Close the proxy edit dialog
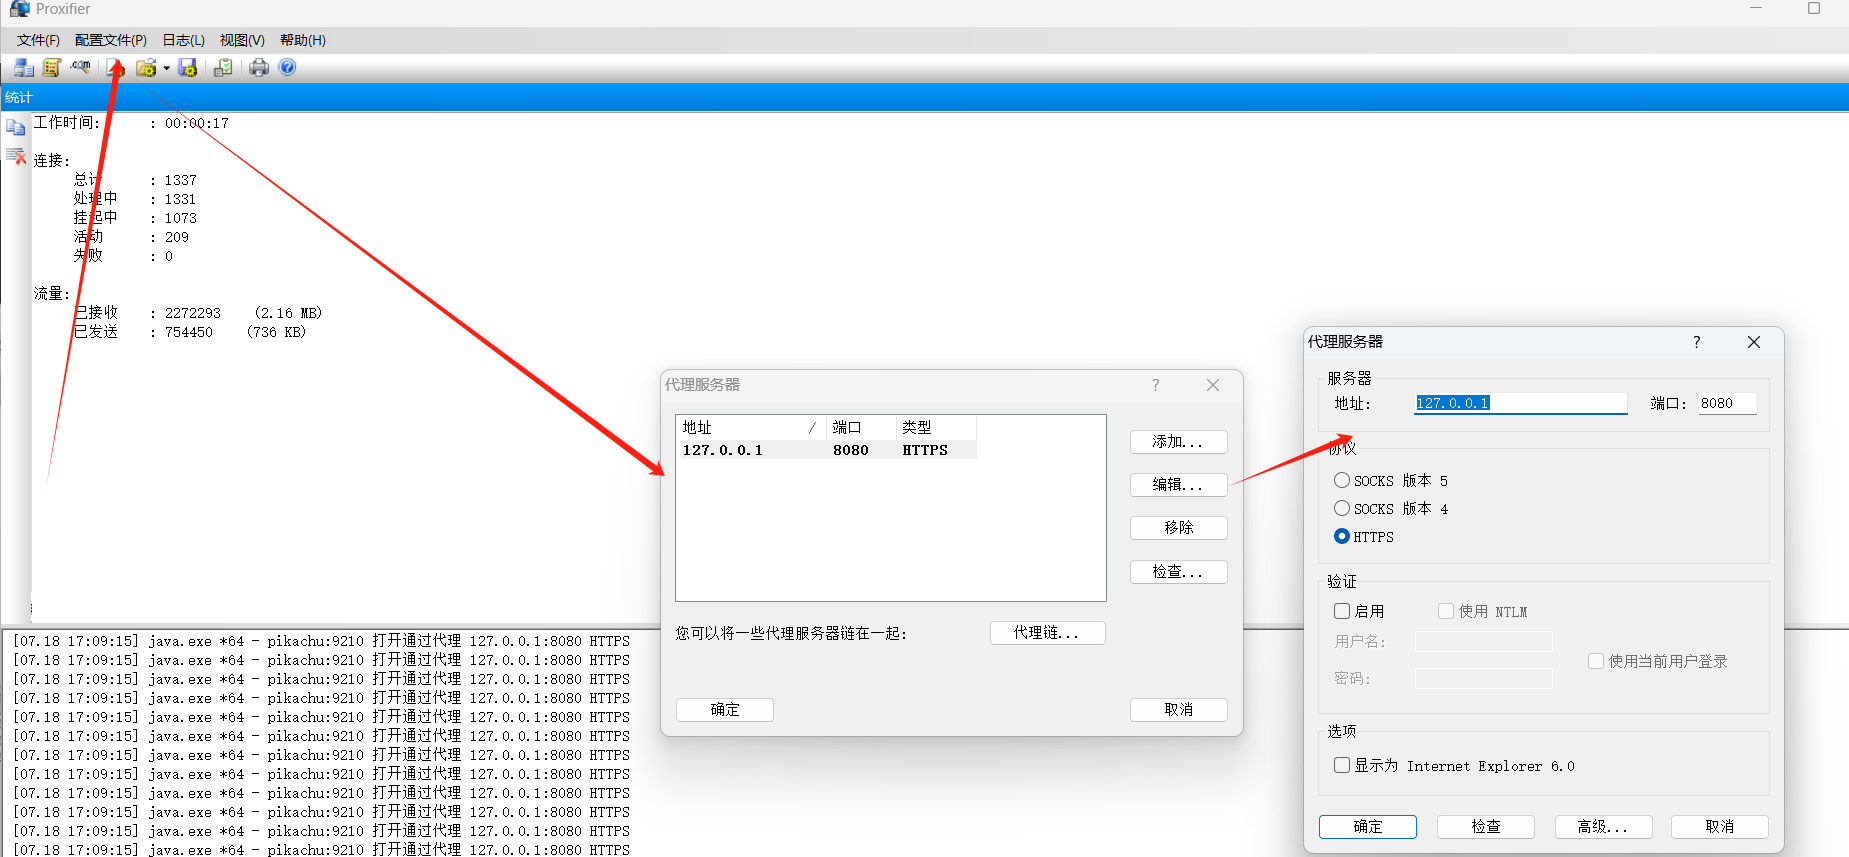 [1754, 342]
